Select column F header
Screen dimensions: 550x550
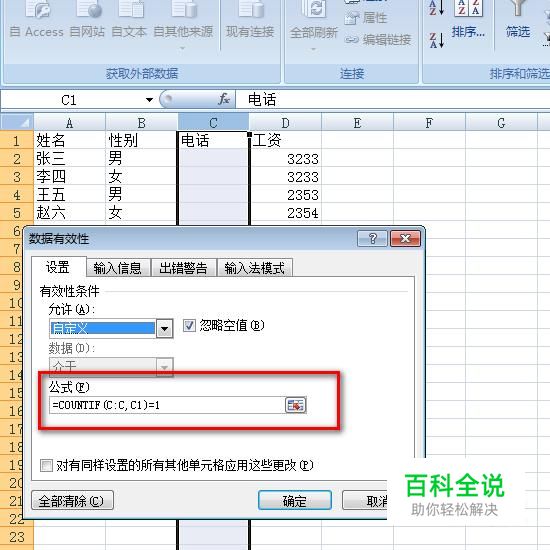click(429, 123)
